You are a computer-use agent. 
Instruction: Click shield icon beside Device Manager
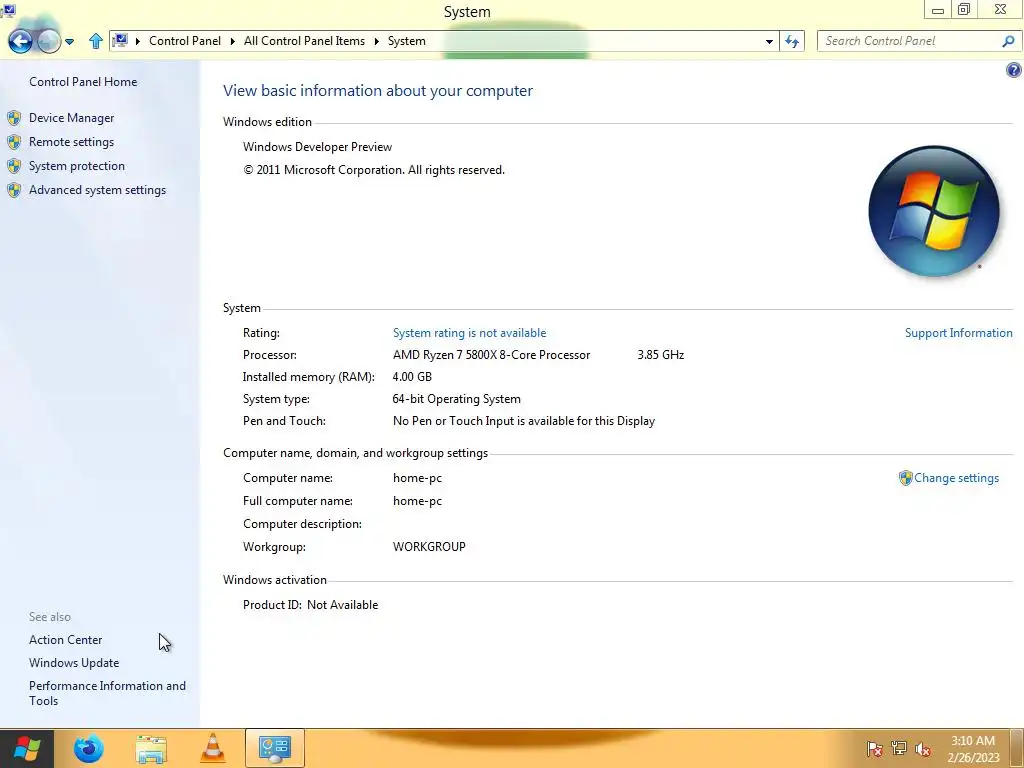[14, 118]
